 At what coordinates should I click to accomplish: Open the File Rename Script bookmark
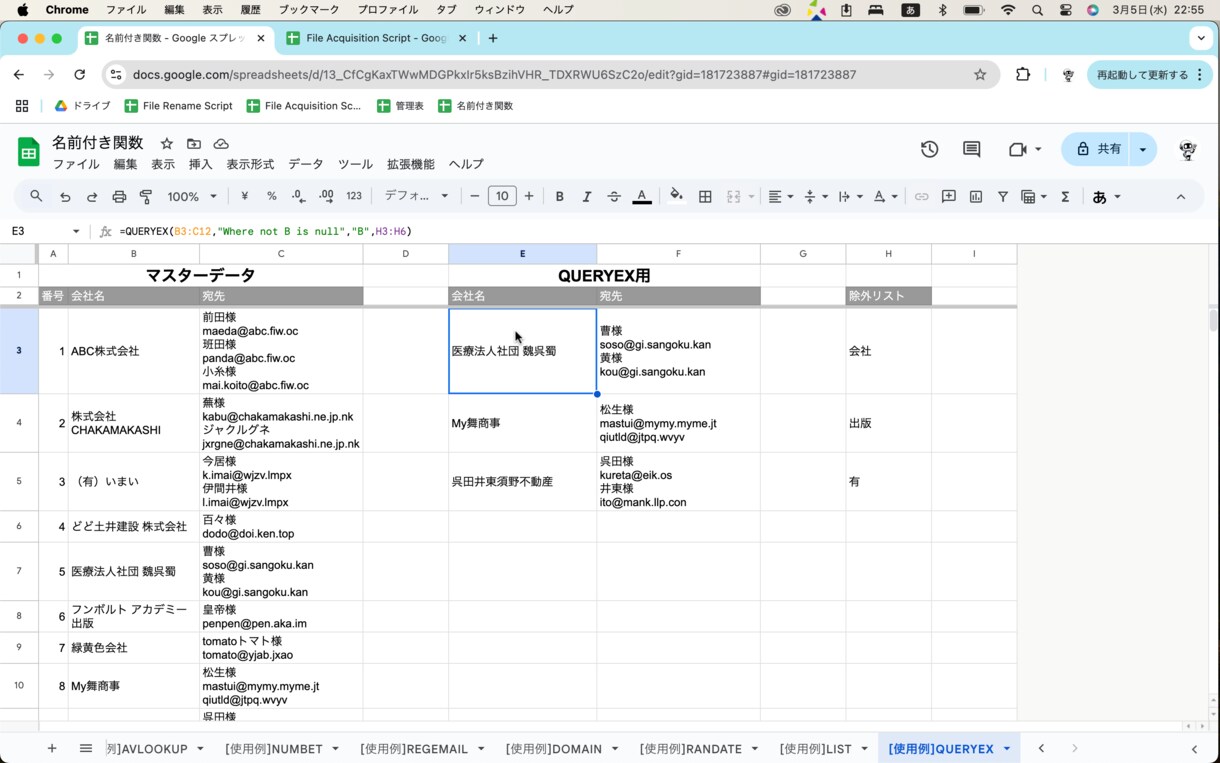point(178,106)
